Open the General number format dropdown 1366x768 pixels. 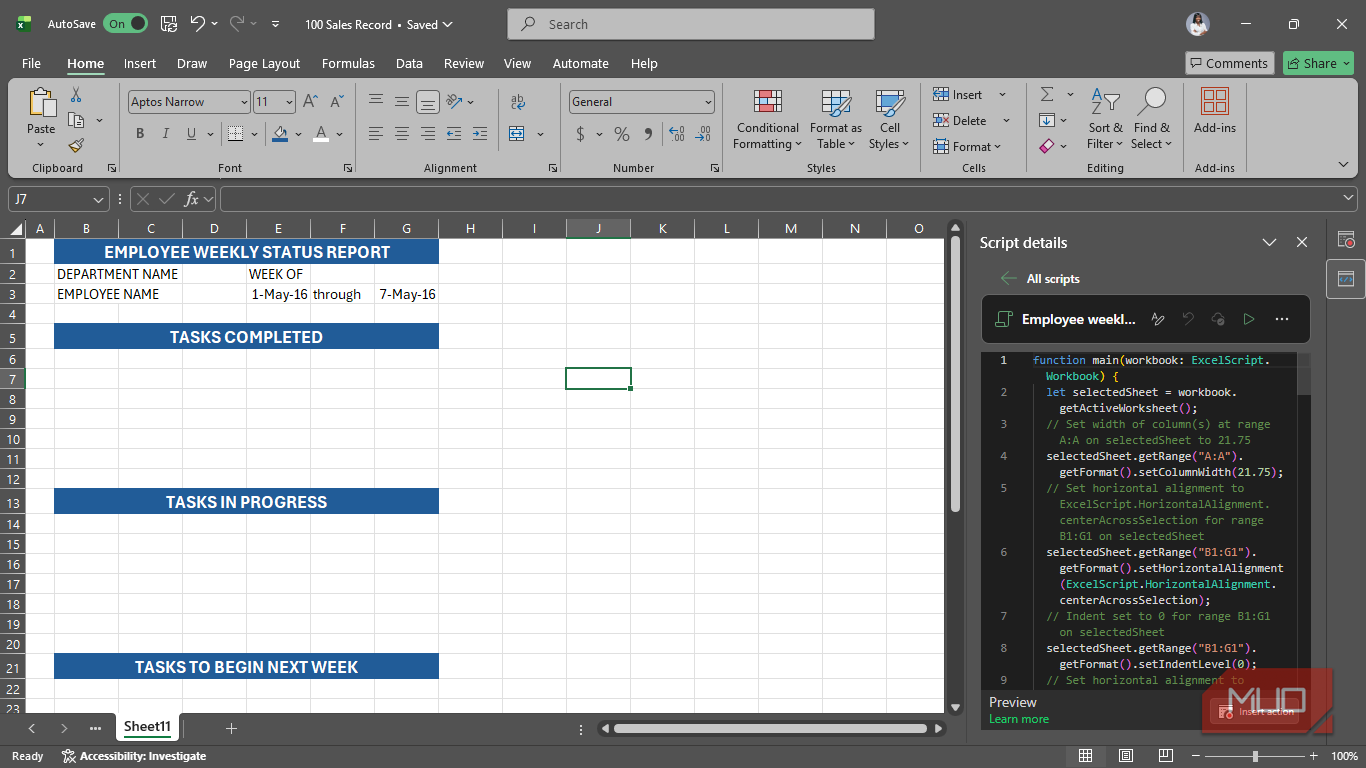click(x=709, y=102)
